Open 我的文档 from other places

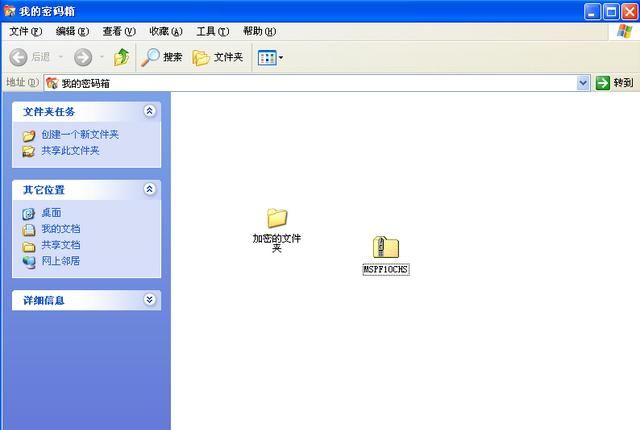60,229
